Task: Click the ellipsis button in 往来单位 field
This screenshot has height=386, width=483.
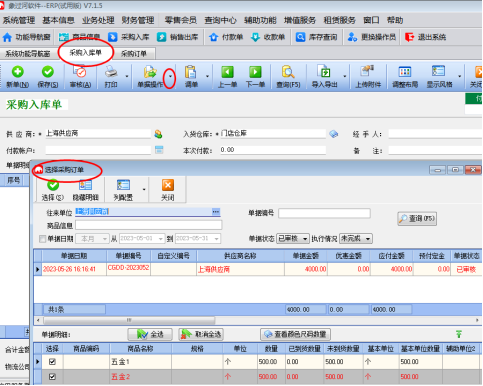Action: (216, 212)
